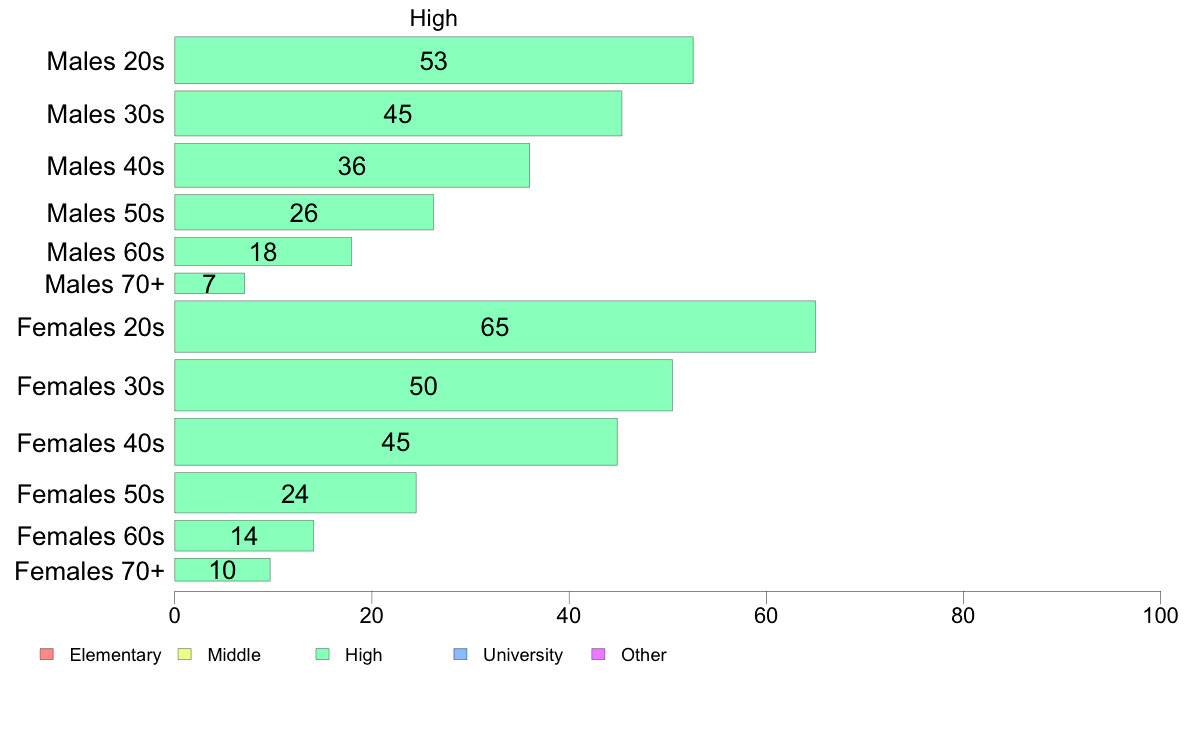Click the 100 tick label on axis
Screen dimensions: 1188x736
[x=1160, y=615]
